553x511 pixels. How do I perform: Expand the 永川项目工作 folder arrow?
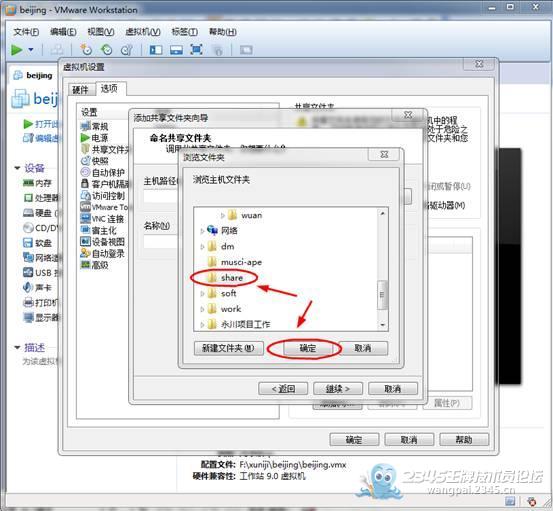[x=202, y=324]
